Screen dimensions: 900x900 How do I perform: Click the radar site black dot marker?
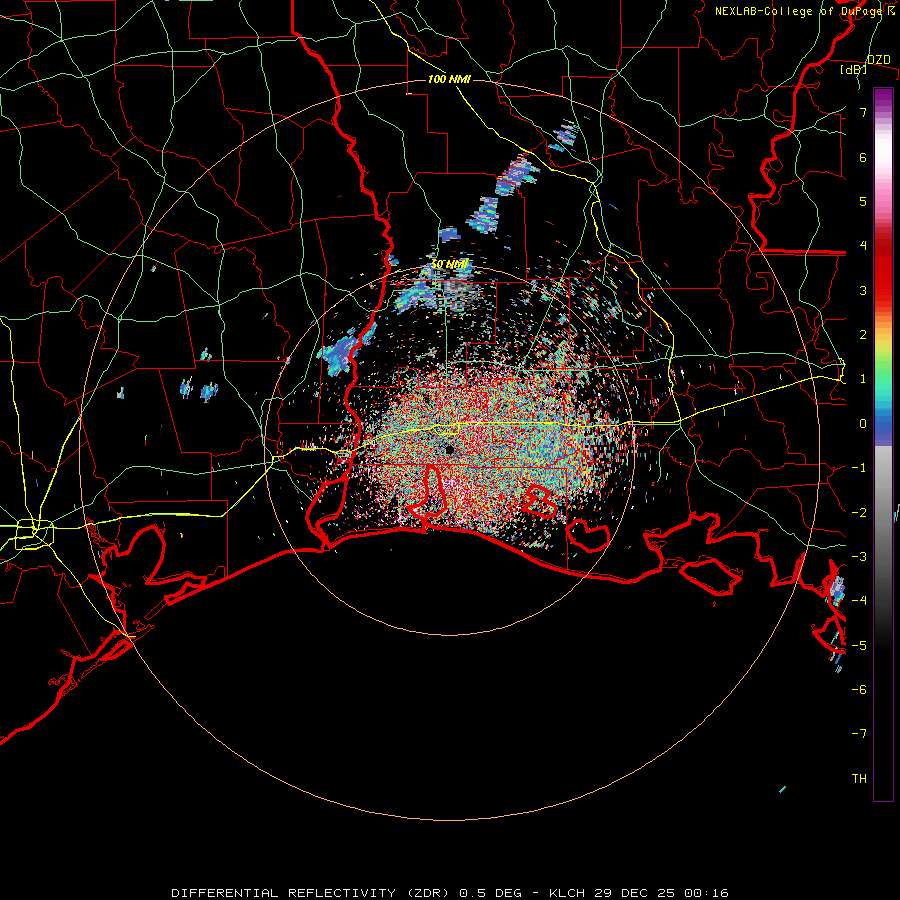coord(449,450)
